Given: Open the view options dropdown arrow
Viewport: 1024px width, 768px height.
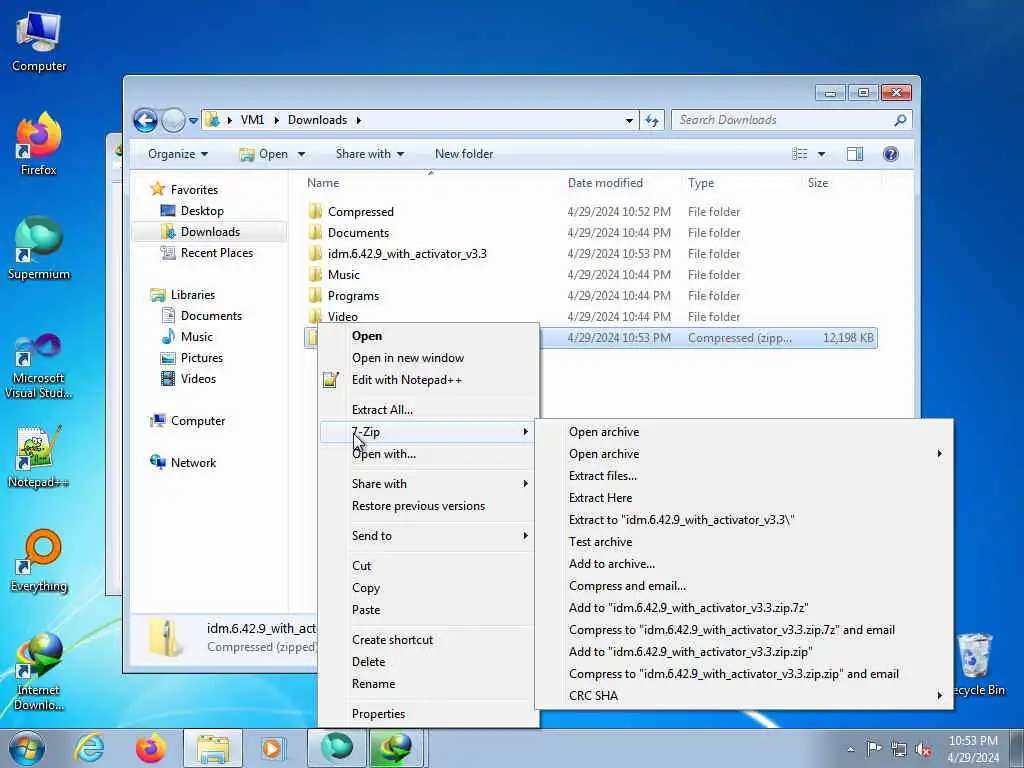Looking at the screenshot, I should point(822,154).
